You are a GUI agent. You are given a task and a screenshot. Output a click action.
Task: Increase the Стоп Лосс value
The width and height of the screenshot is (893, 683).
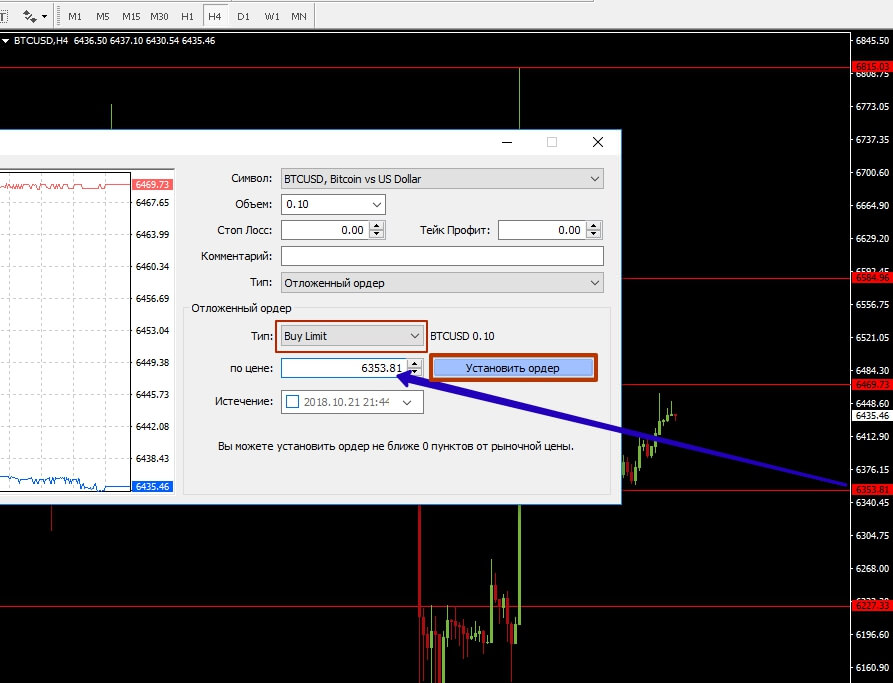coord(376,226)
